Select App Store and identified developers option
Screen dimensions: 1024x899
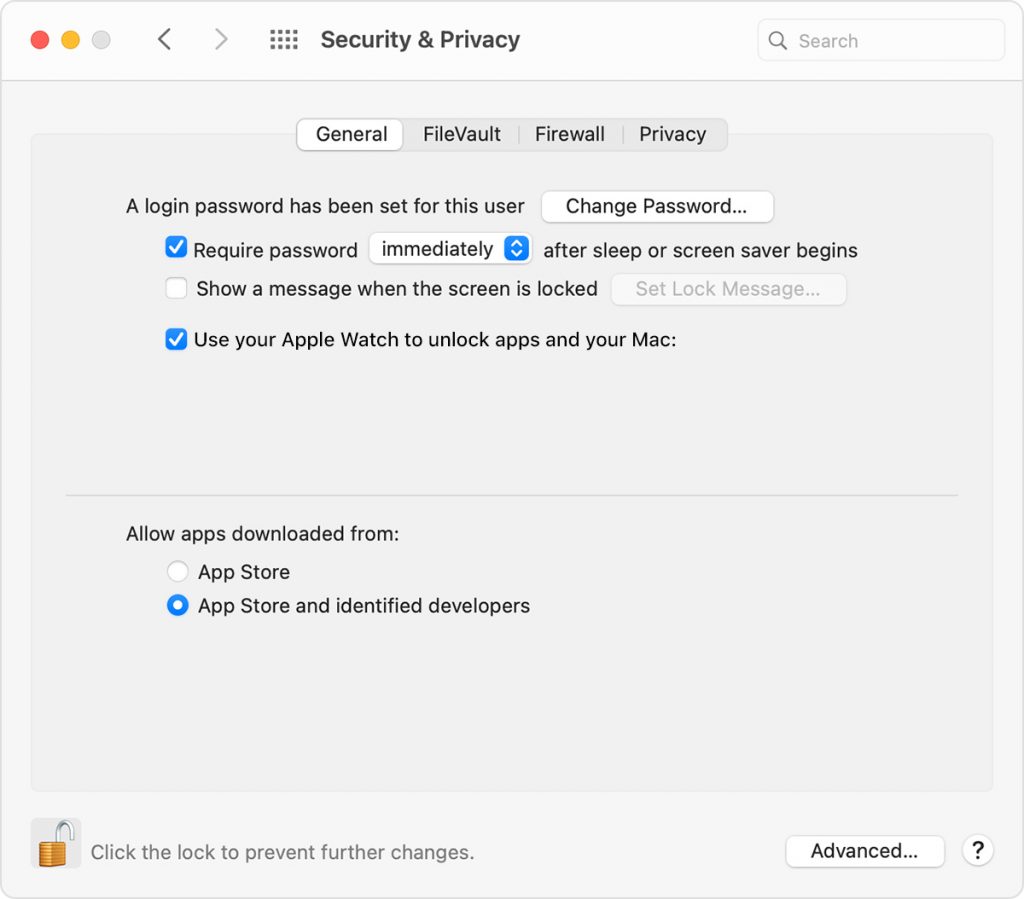177,606
